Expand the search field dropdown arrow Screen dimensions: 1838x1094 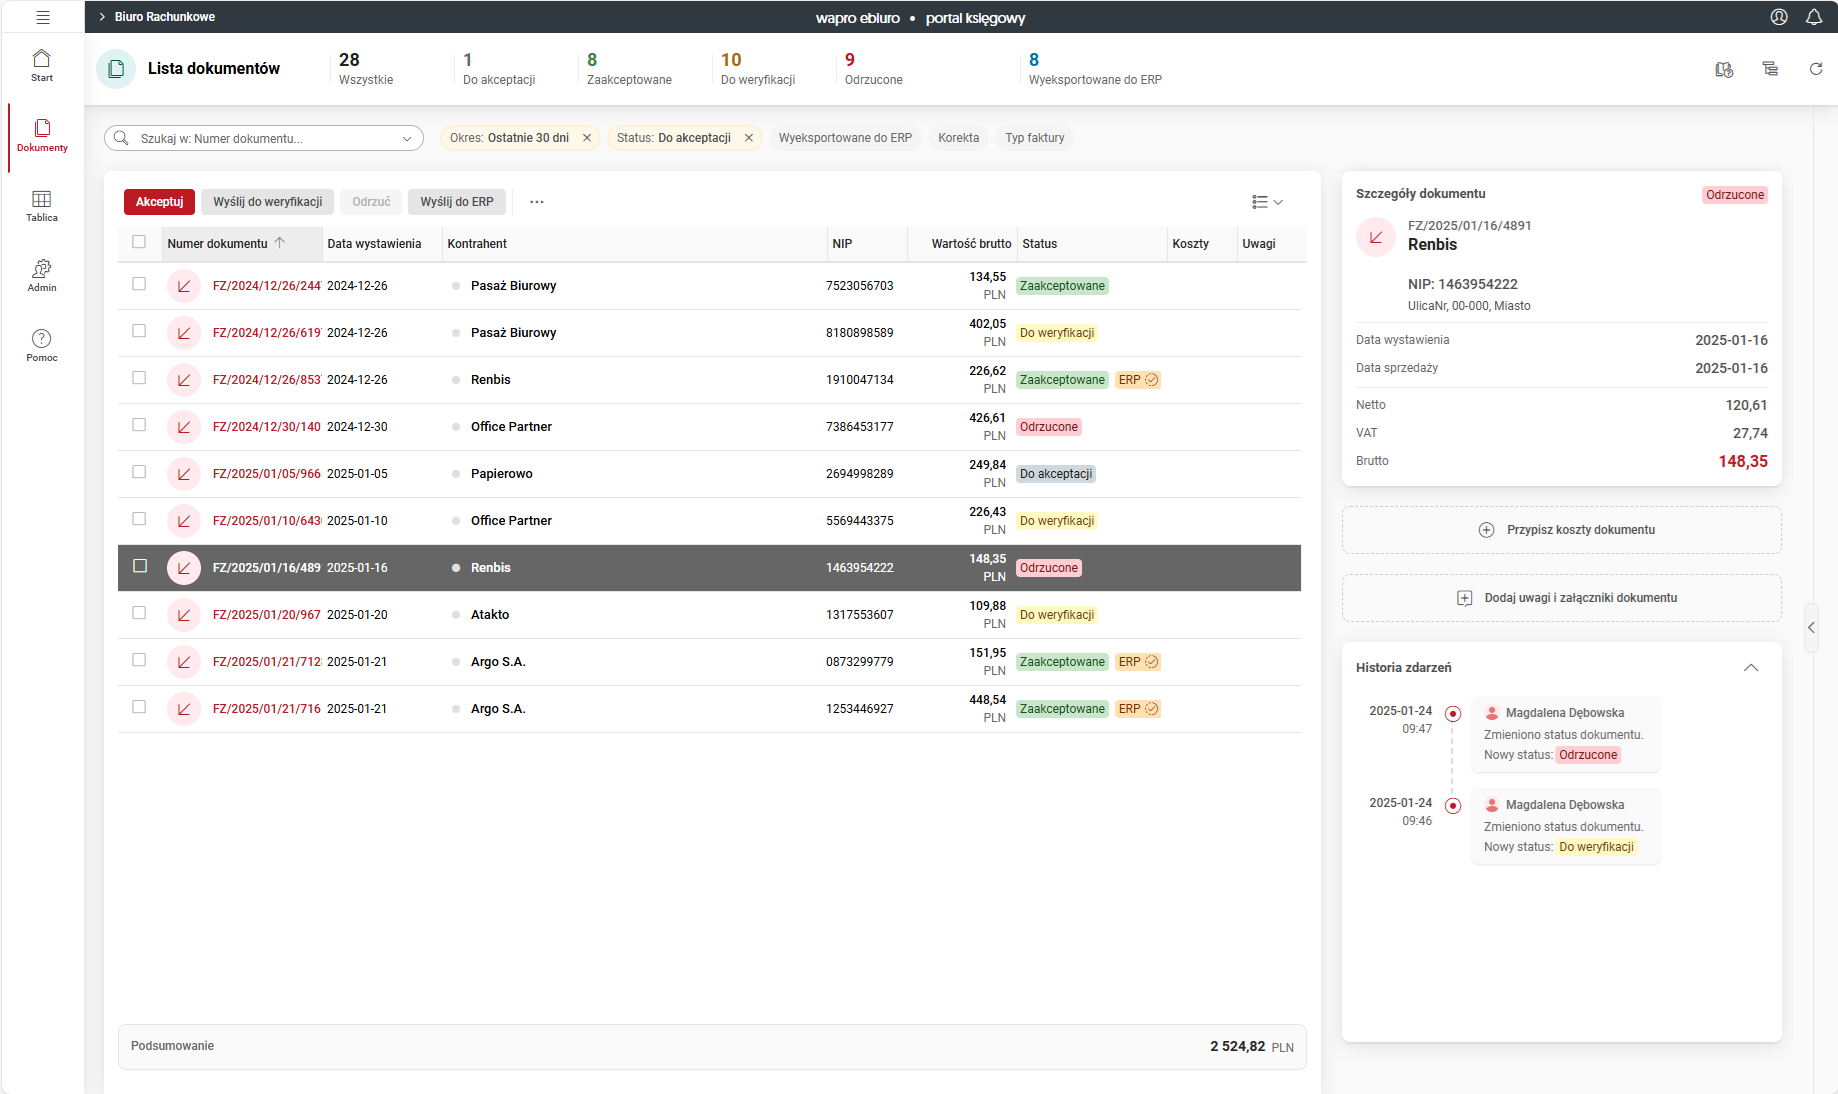[x=407, y=139]
